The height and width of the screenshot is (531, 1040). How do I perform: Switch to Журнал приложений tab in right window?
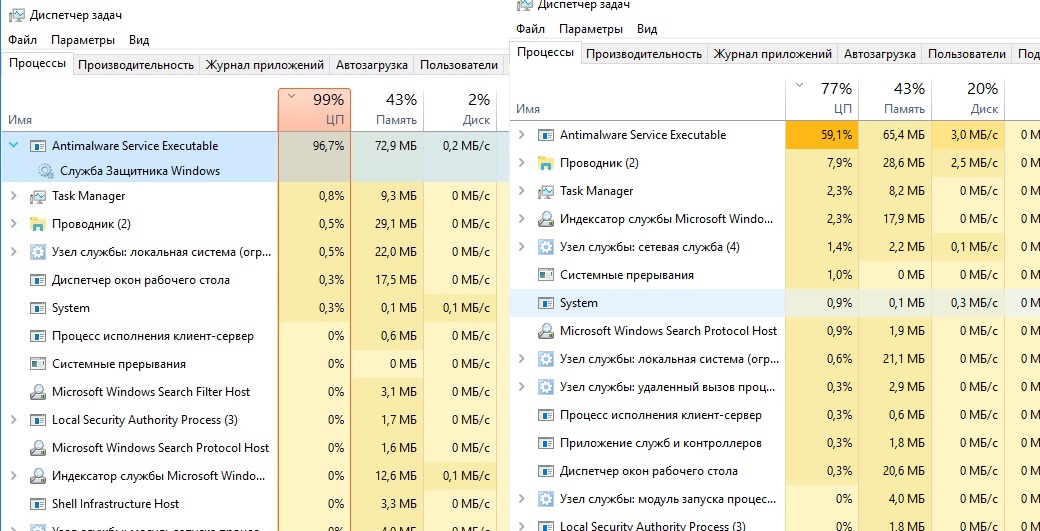[773, 54]
